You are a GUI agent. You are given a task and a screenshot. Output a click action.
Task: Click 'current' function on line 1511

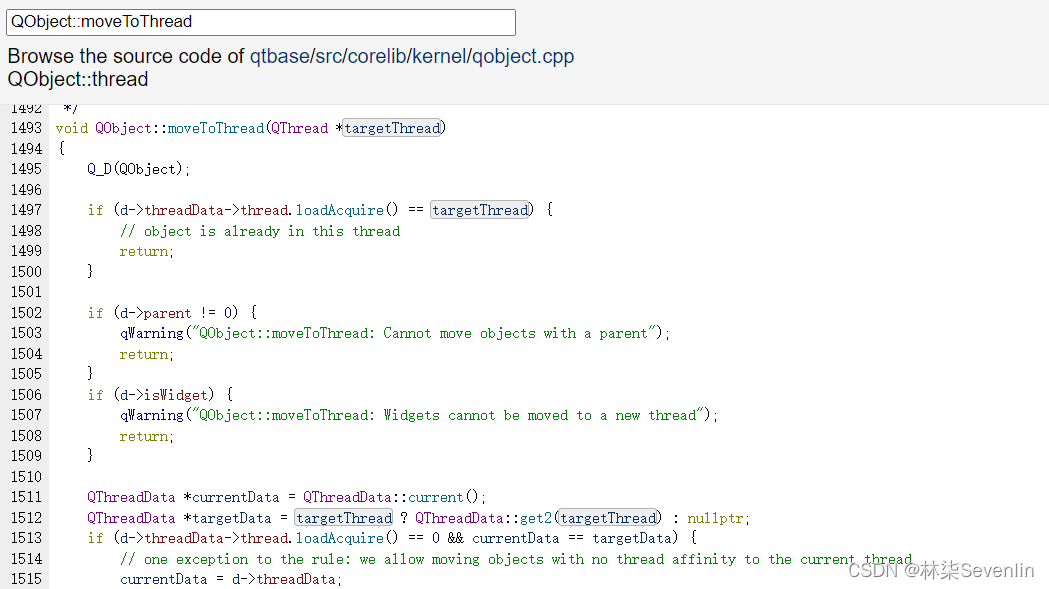(x=436, y=497)
